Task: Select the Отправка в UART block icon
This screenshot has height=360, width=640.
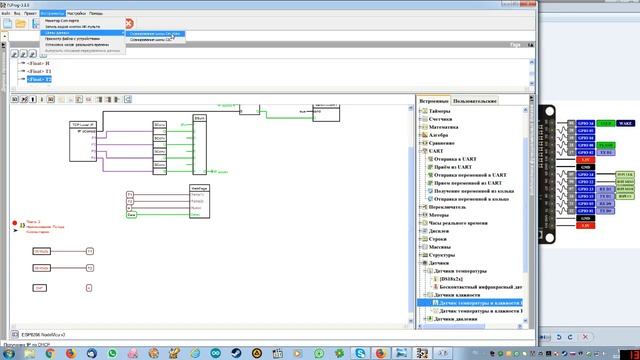Action: click(x=430, y=159)
